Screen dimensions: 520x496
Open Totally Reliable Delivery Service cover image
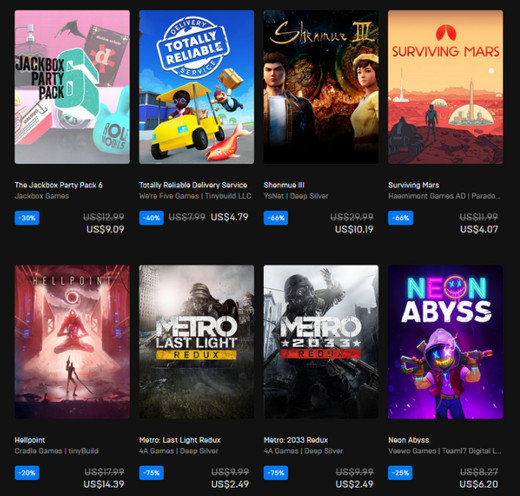(x=196, y=87)
